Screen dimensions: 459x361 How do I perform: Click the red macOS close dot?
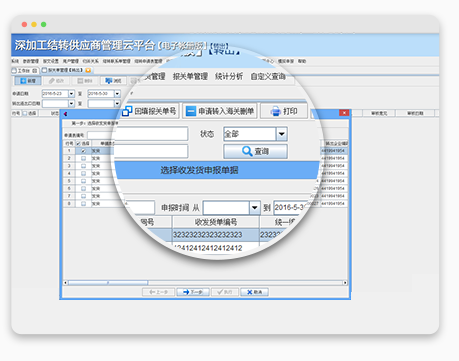24,24
